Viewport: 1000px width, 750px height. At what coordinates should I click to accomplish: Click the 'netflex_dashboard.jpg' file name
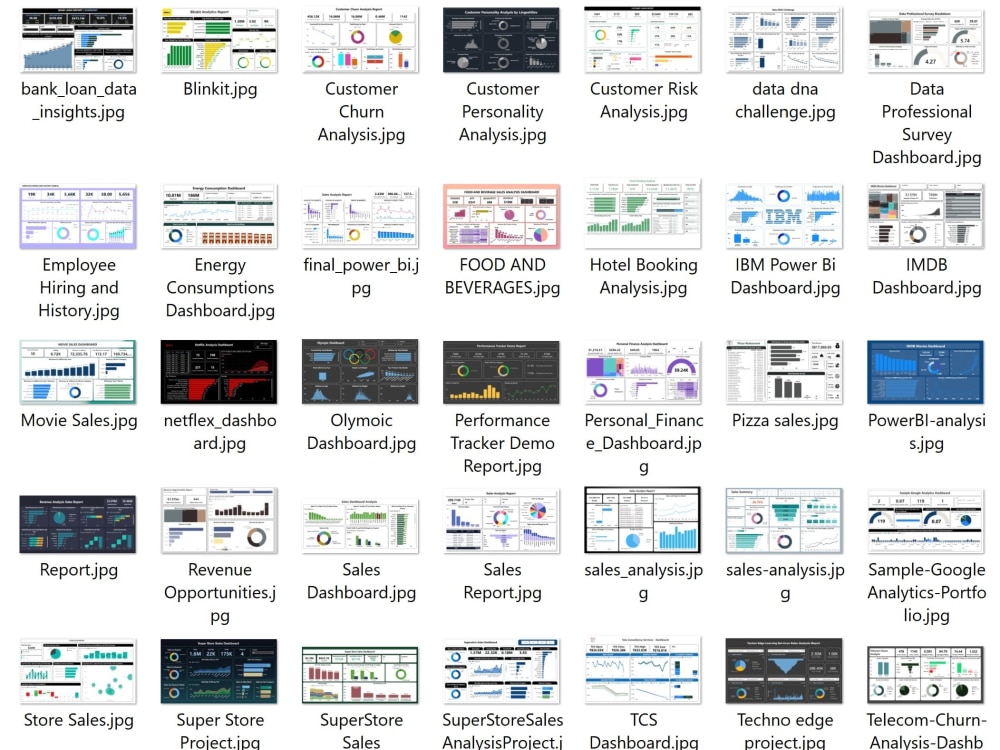[x=220, y=432]
